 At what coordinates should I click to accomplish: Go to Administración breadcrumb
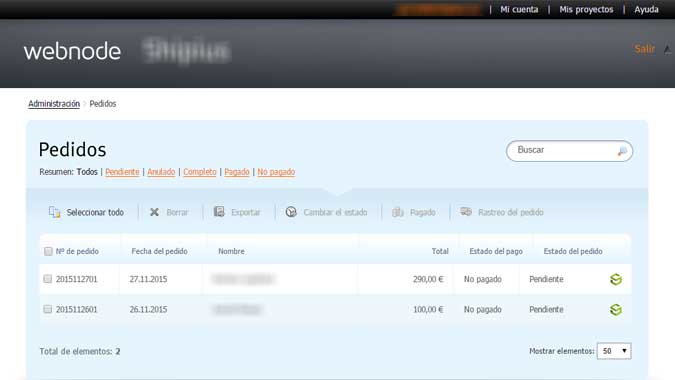(x=54, y=104)
